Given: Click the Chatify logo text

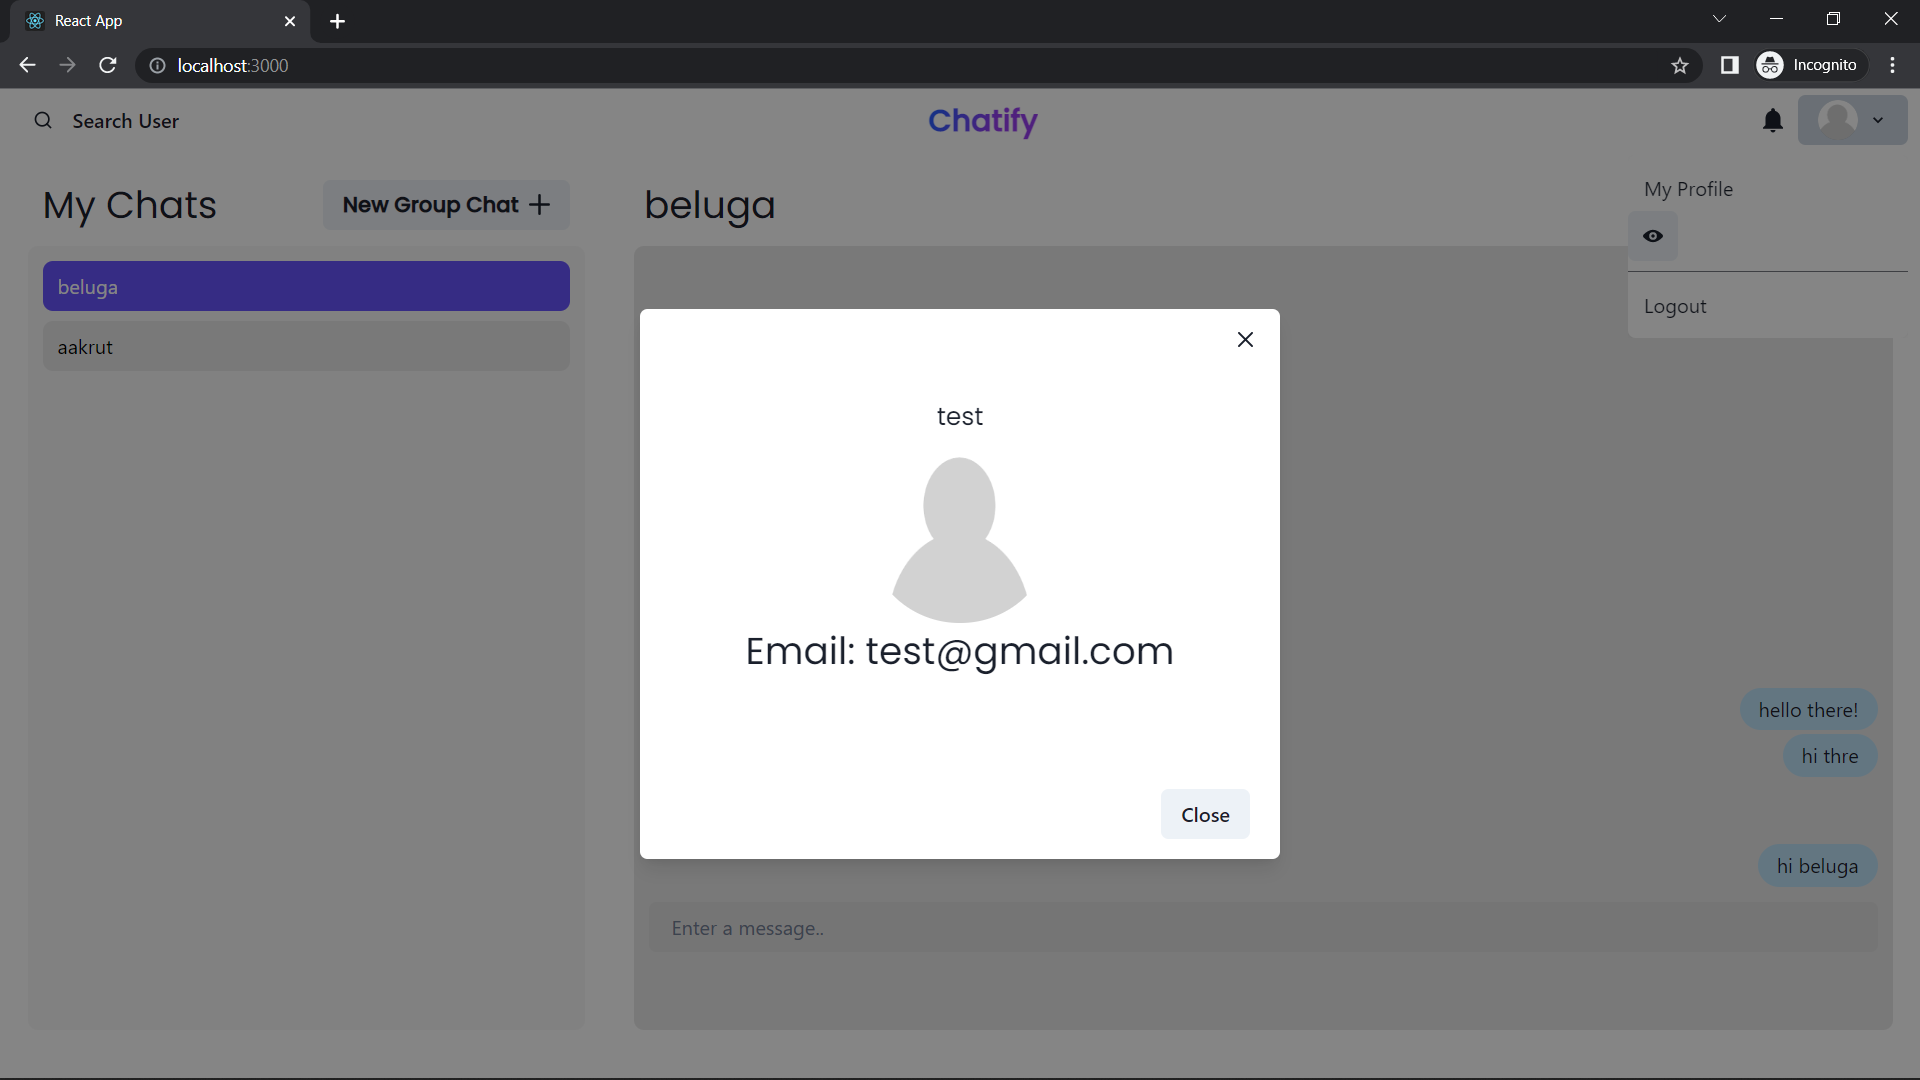Looking at the screenshot, I should 982,120.
